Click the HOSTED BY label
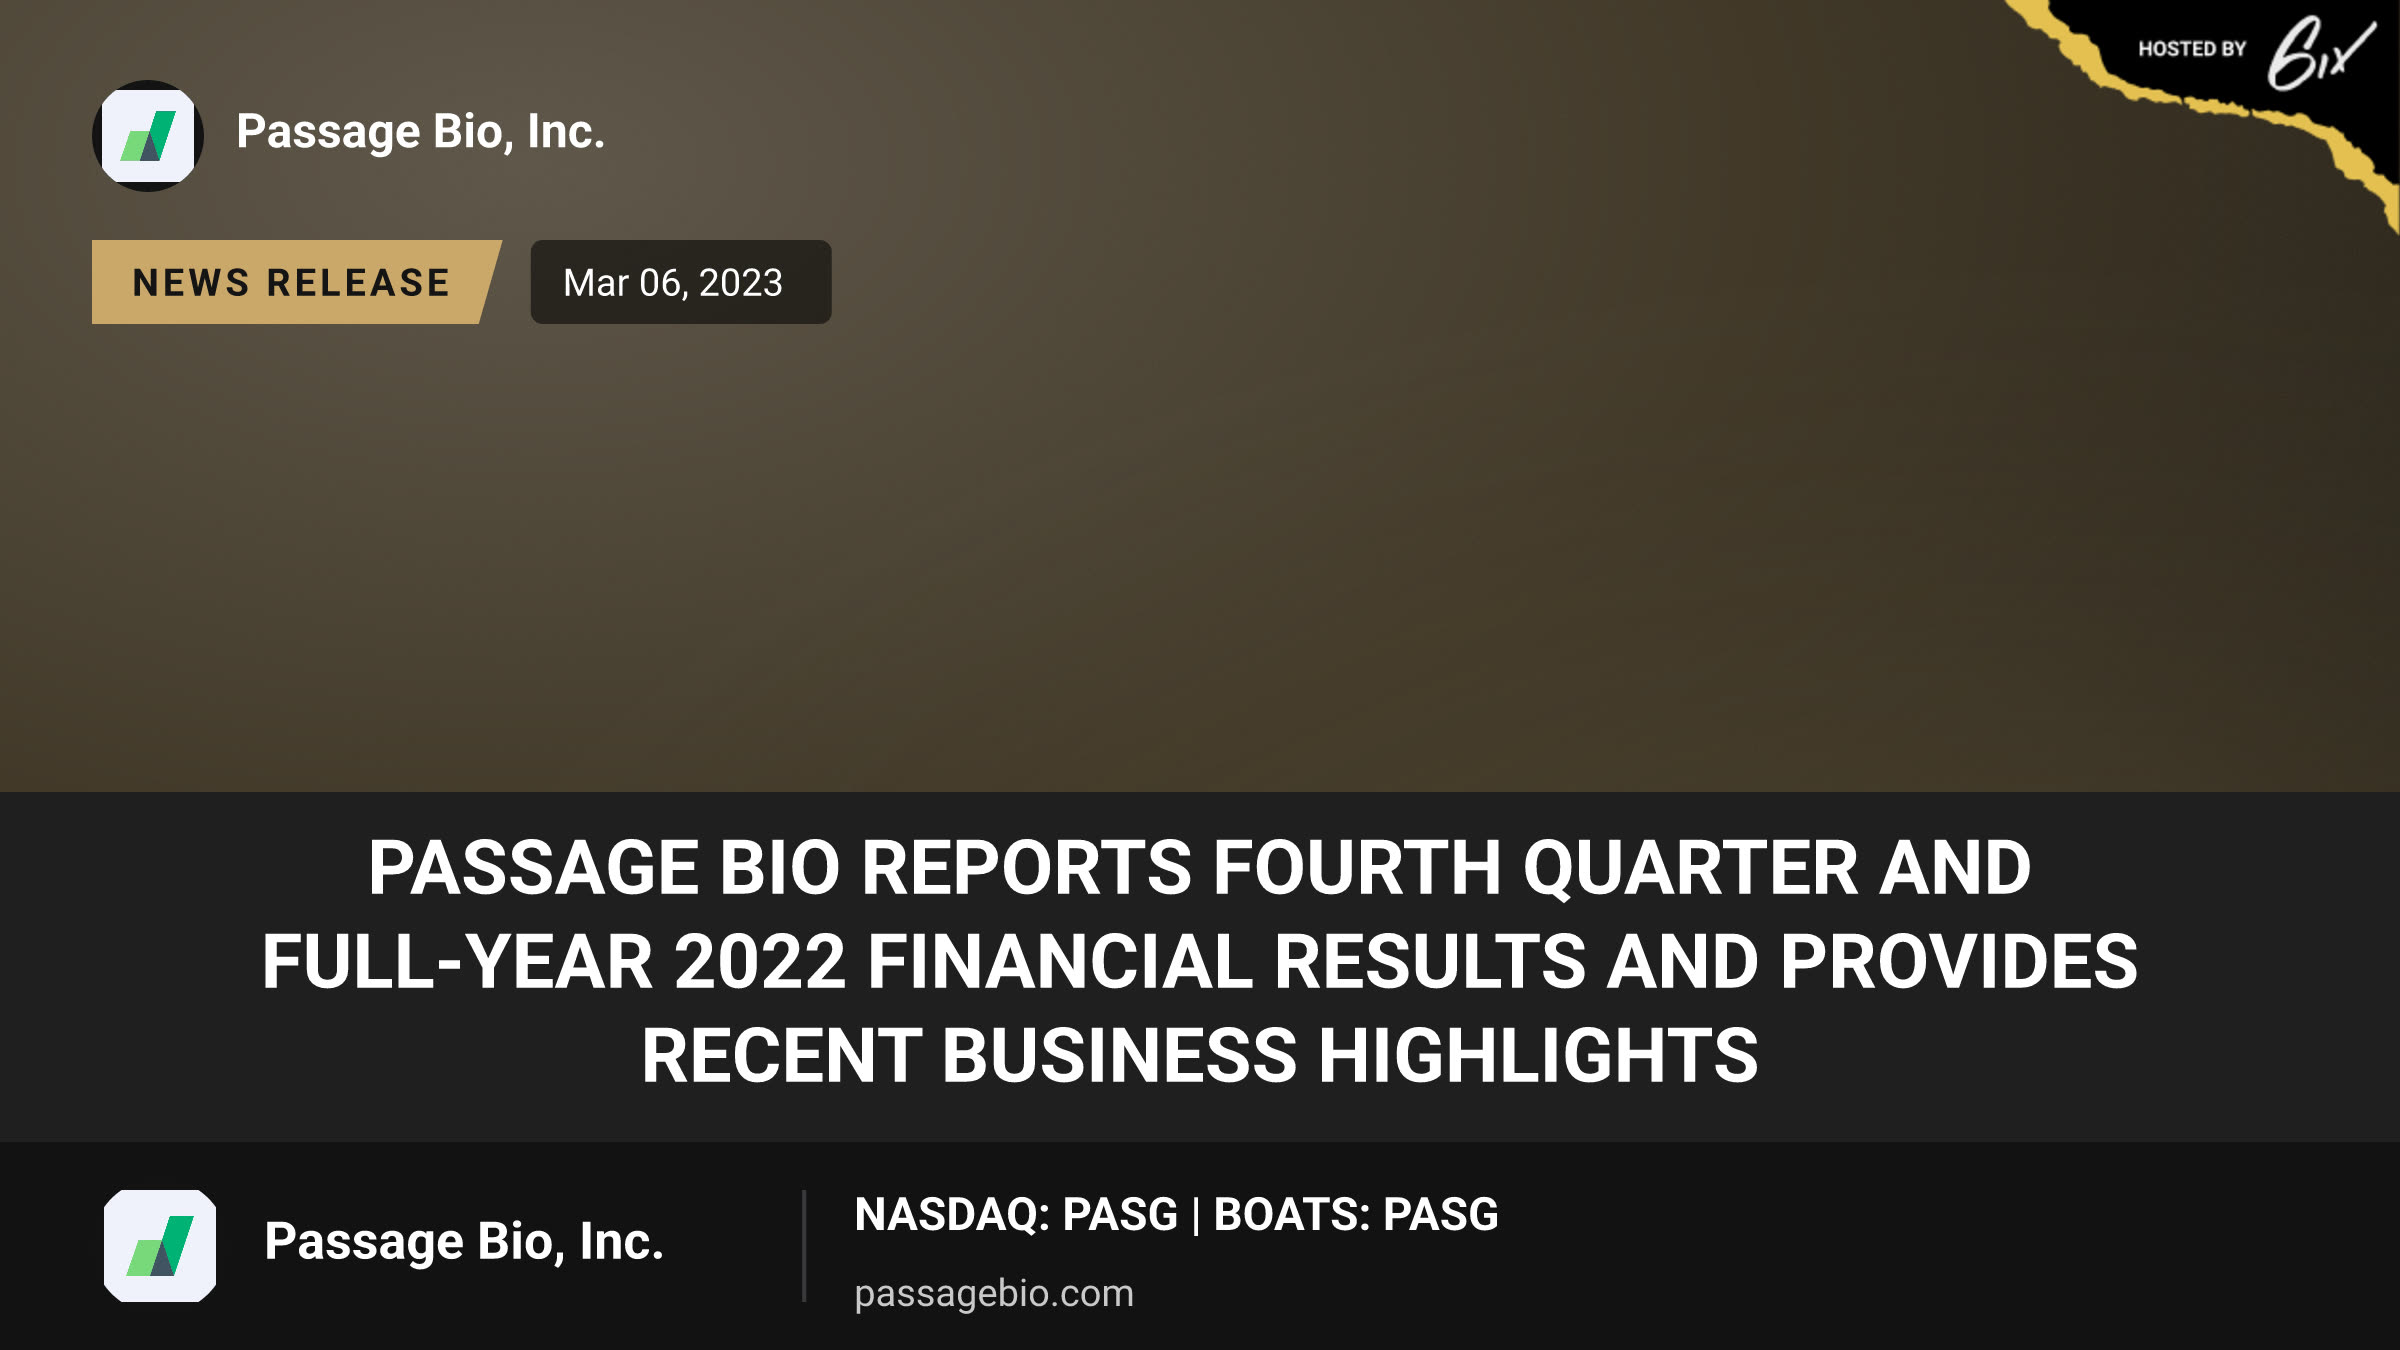This screenshot has height=1350, width=2400. pos(2192,49)
